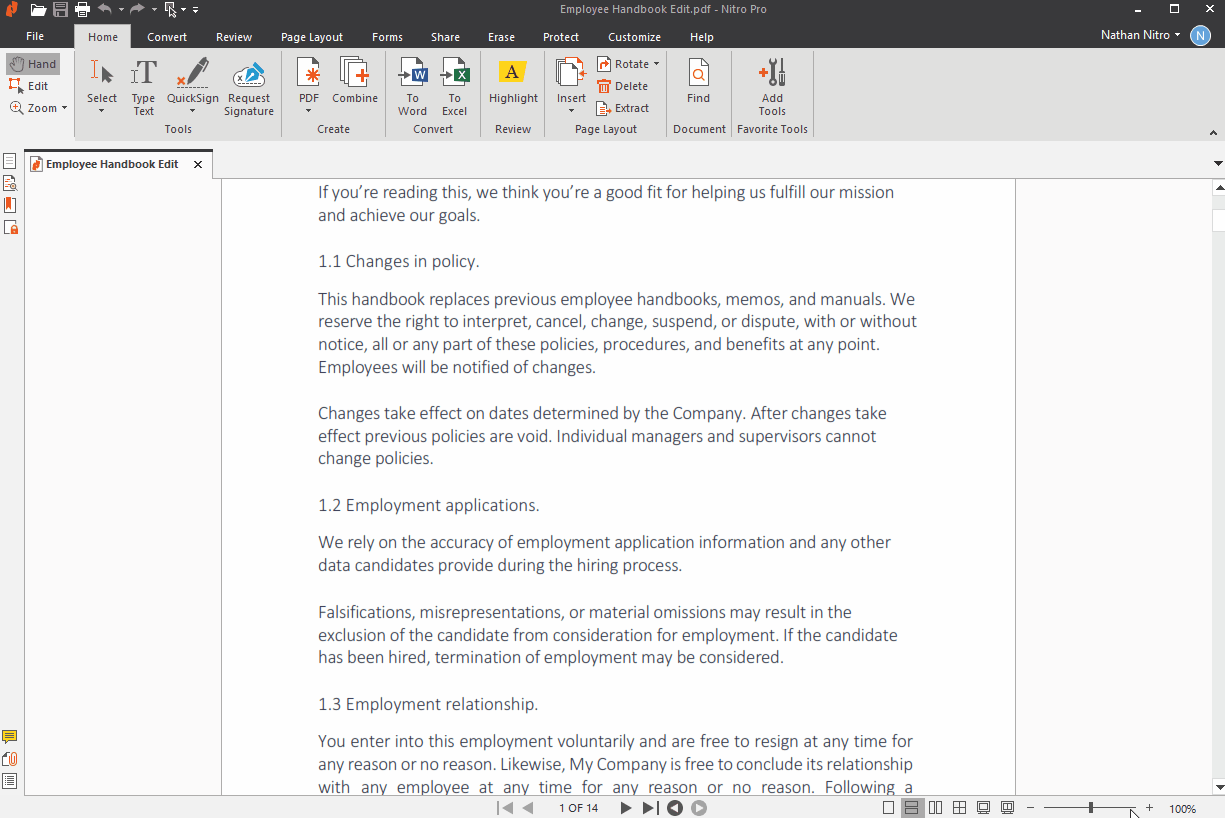The image size is (1225, 818).
Task: Click the Request Signature icon
Action: pos(249,86)
